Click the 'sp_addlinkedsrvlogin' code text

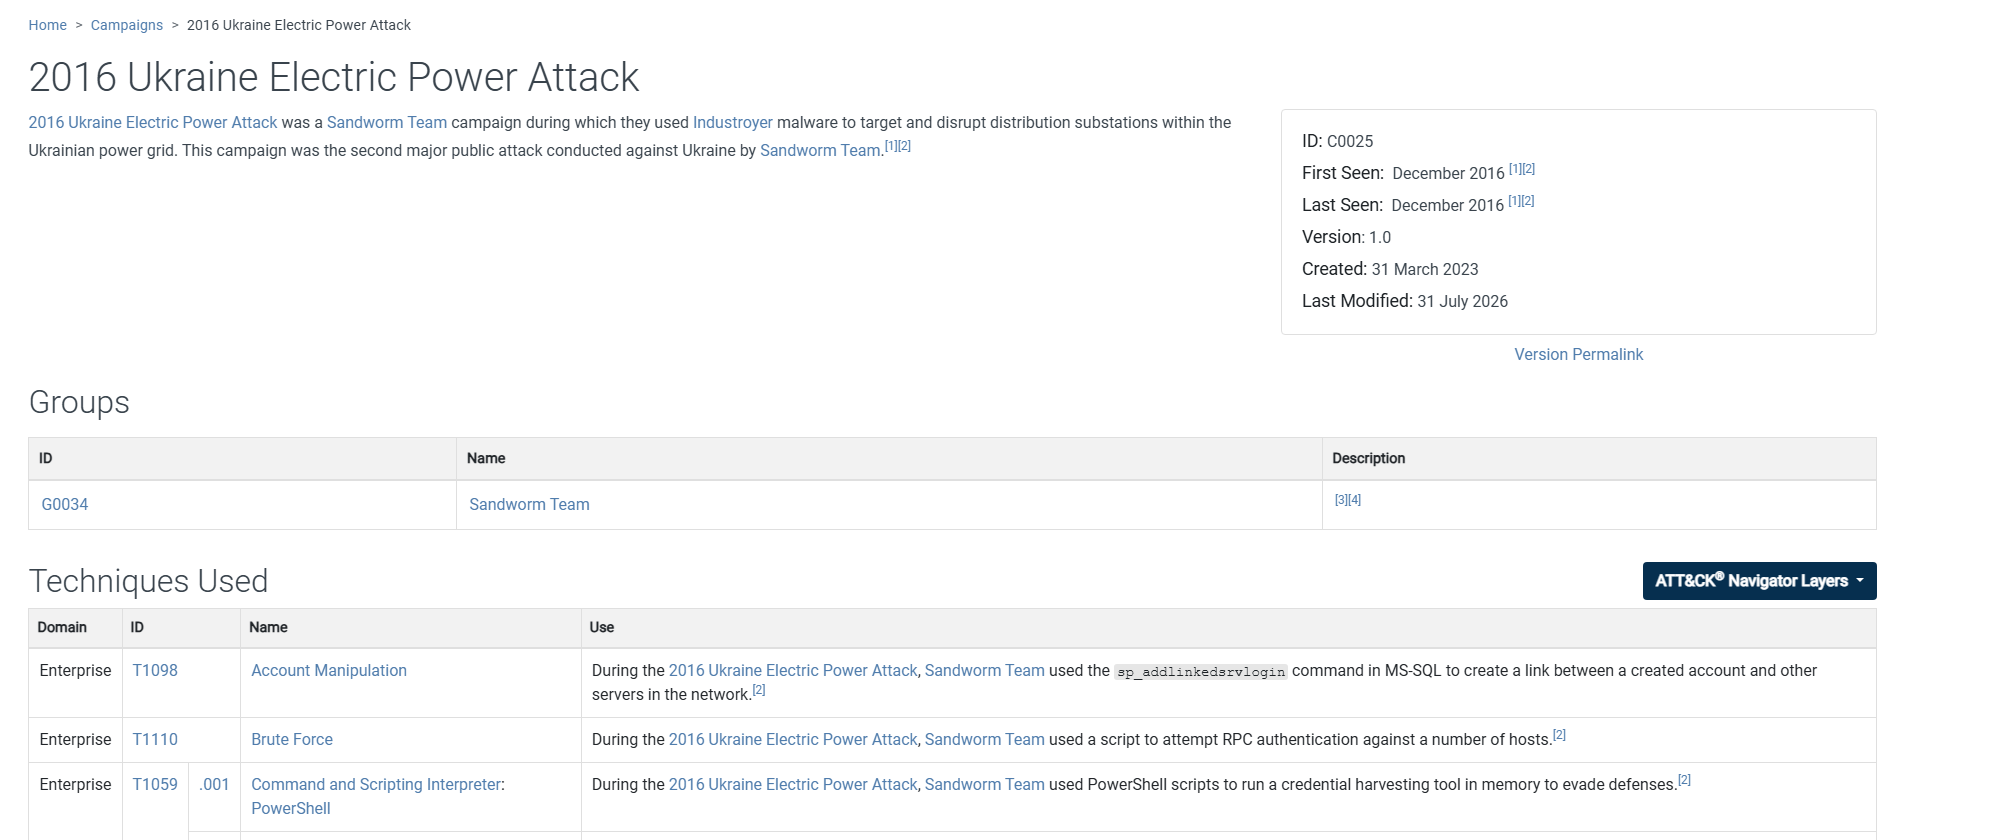click(x=1201, y=672)
